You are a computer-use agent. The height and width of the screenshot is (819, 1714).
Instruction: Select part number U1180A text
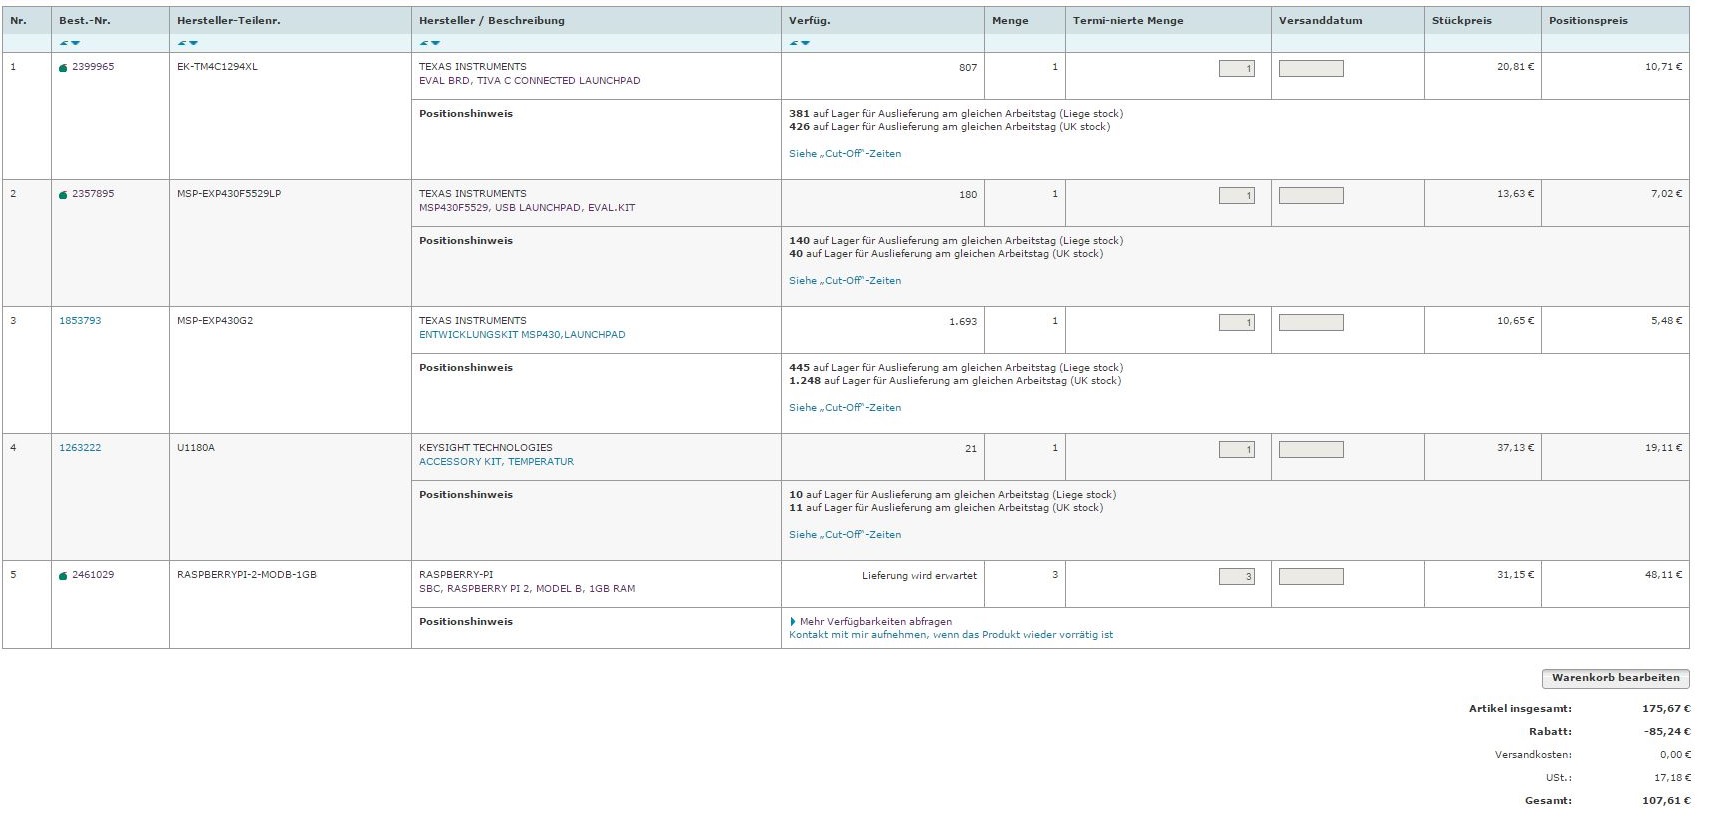tap(196, 448)
